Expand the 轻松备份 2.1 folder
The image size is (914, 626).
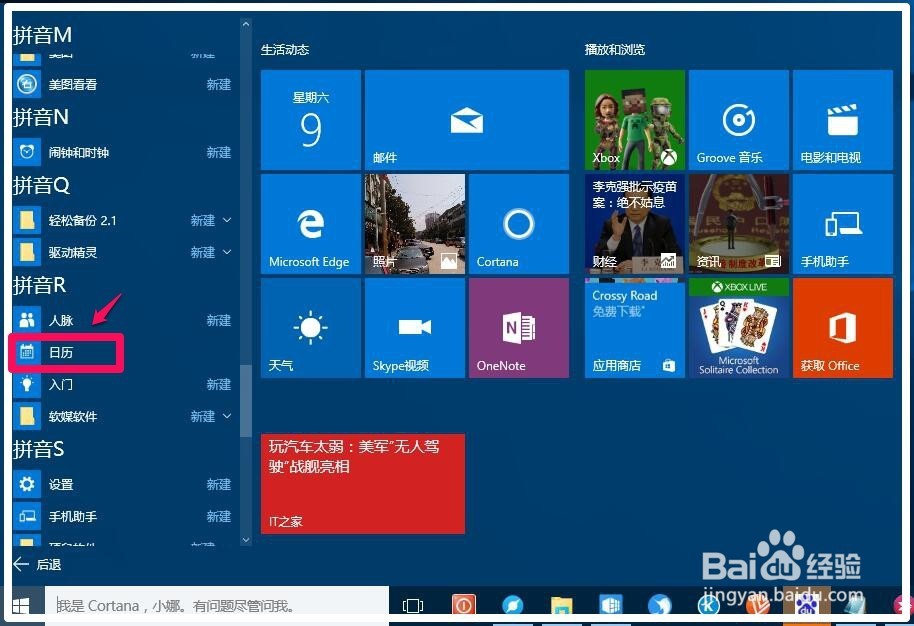(227, 220)
